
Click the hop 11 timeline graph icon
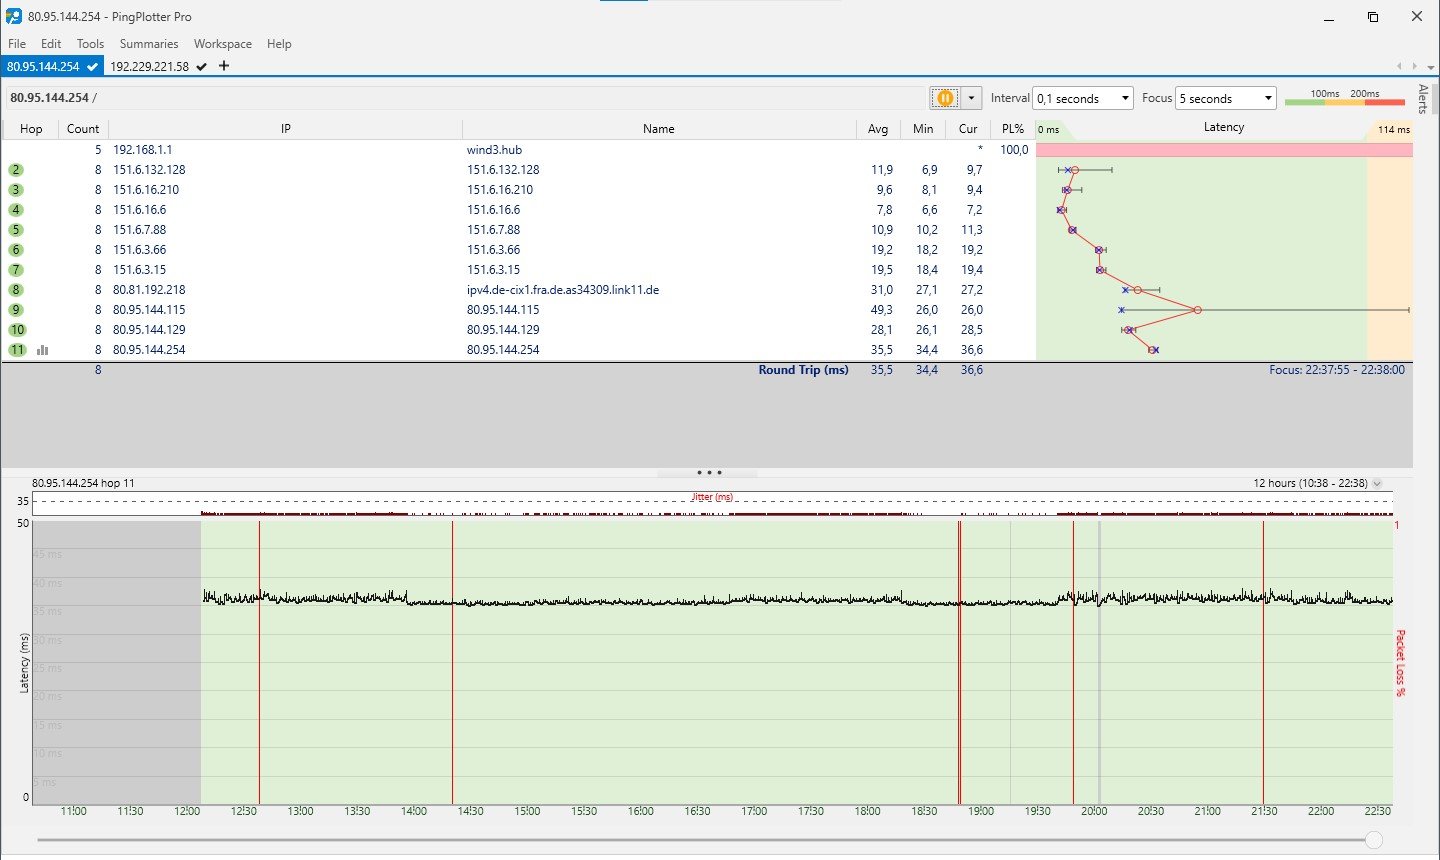pyautogui.click(x=43, y=350)
